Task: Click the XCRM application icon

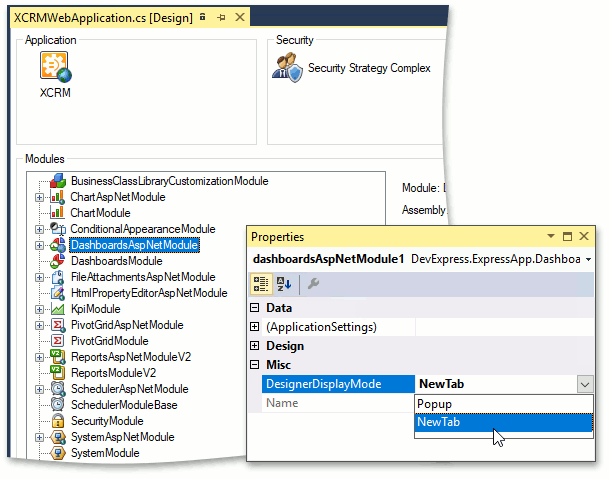Action: tap(56, 67)
